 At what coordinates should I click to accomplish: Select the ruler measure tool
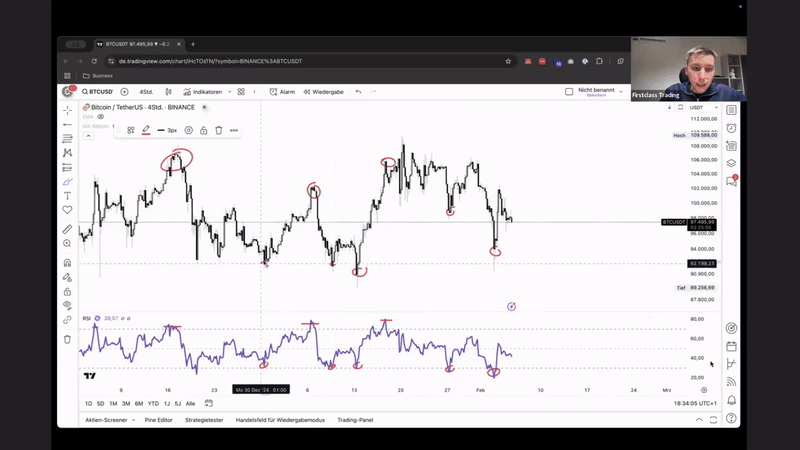pyautogui.click(x=67, y=230)
